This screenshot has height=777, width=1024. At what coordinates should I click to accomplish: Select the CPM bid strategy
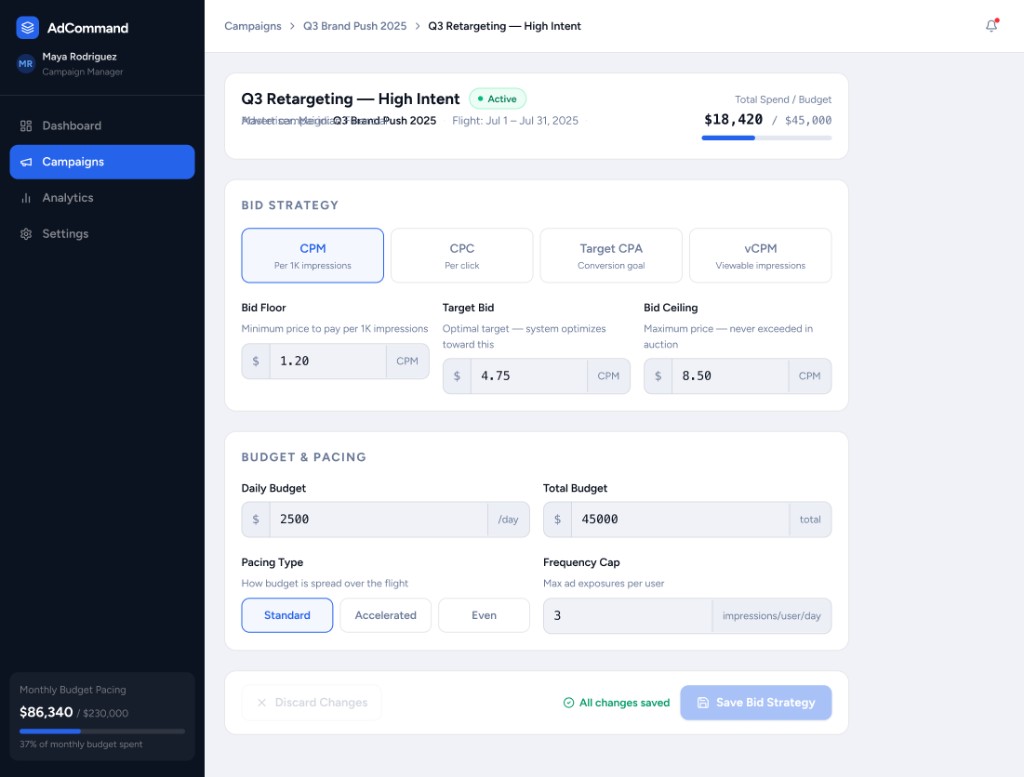coord(313,255)
